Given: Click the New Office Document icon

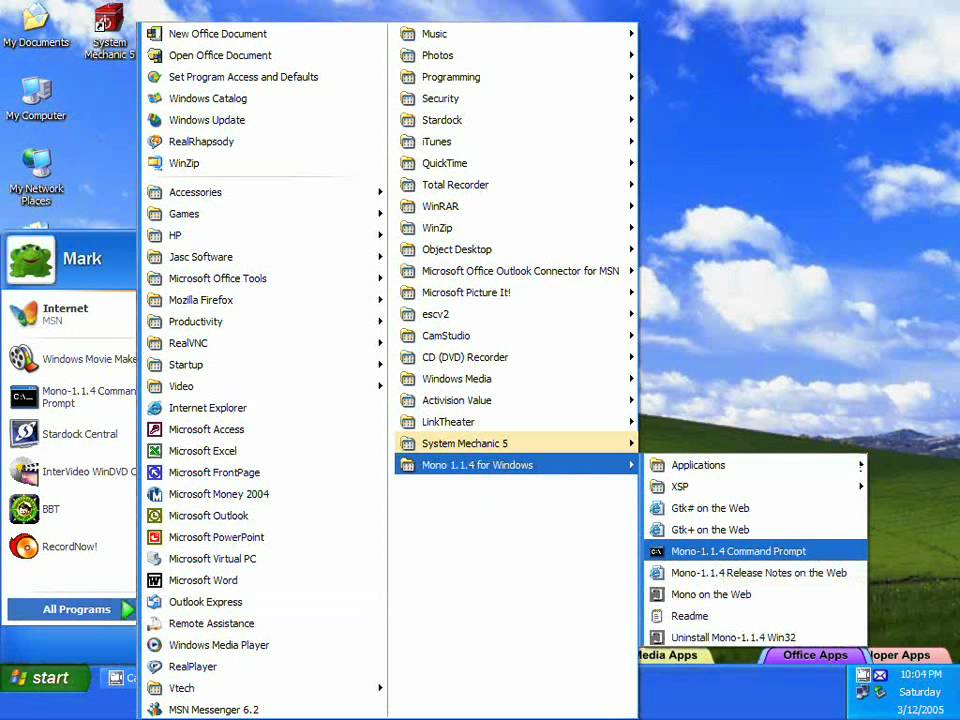Looking at the screenshot, I should pos(155,34).
